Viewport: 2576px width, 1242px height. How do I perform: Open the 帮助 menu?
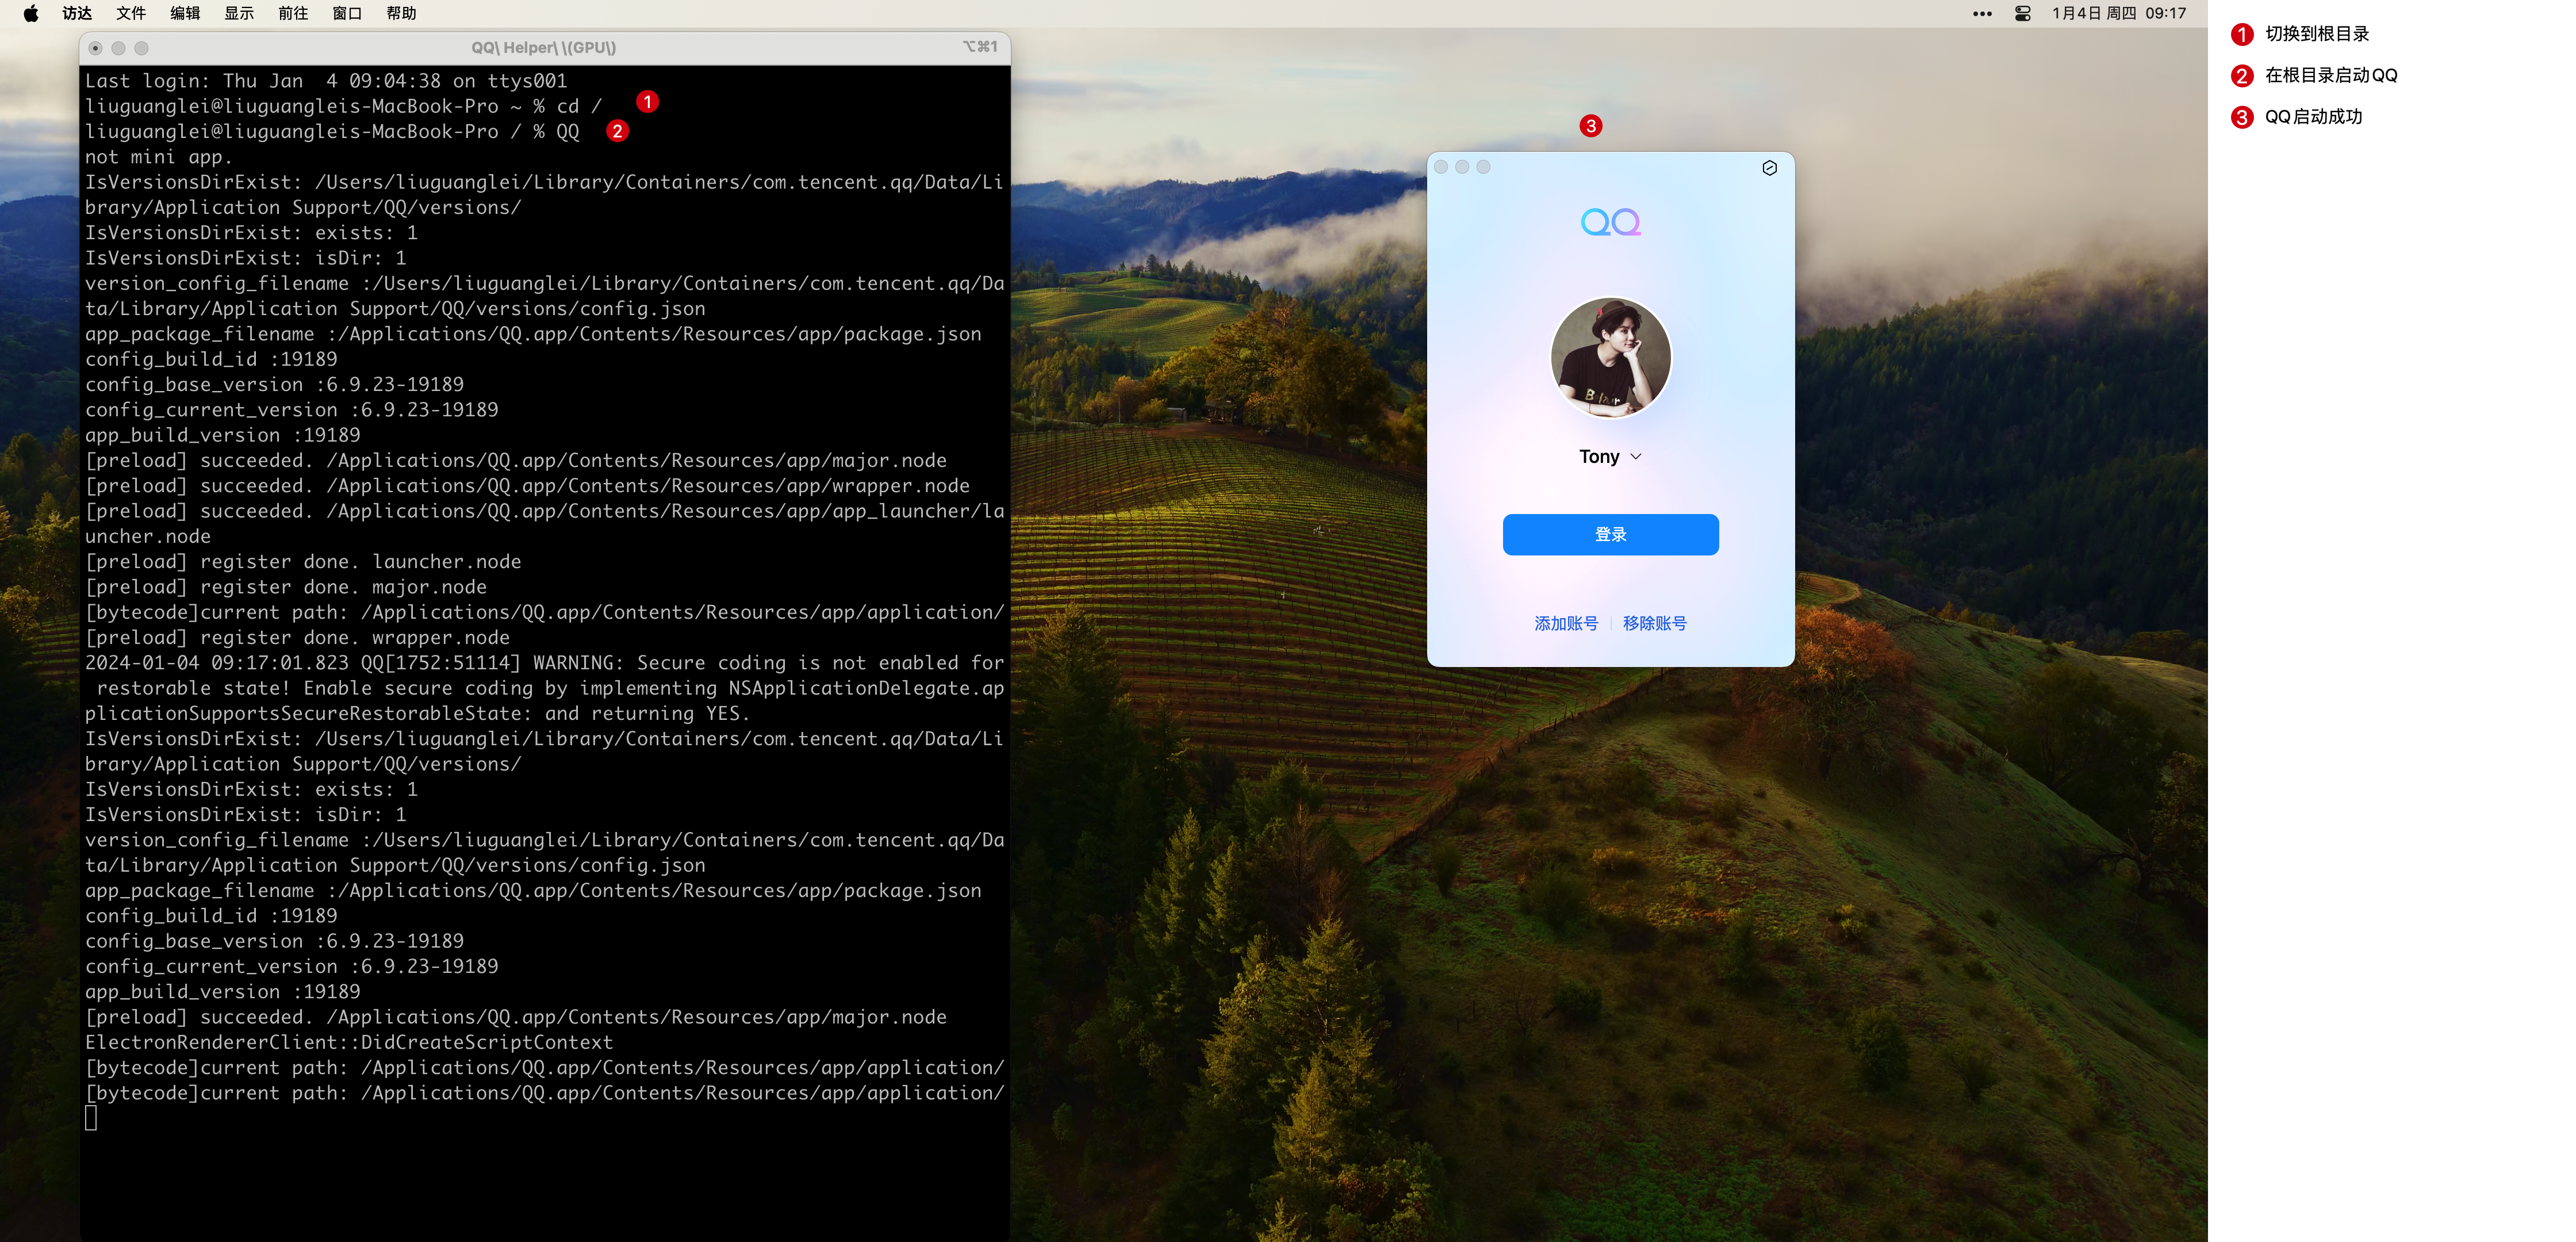click(401, 13)
